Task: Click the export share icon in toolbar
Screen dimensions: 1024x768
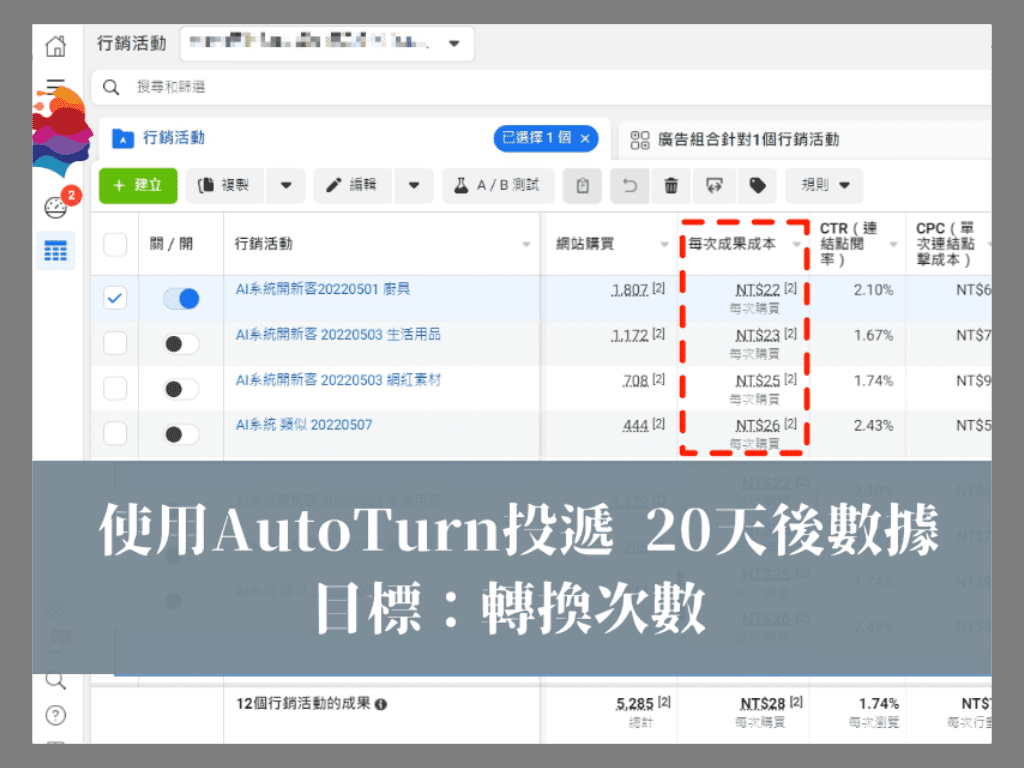Action: [714, 186]
